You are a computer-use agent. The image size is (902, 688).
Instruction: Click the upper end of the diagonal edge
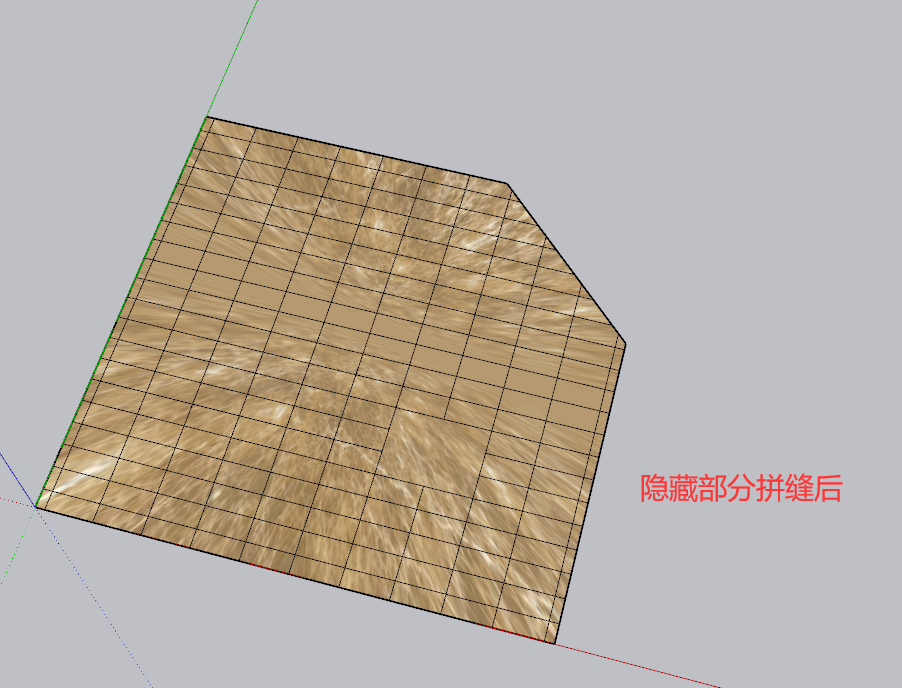pos(508,184)
